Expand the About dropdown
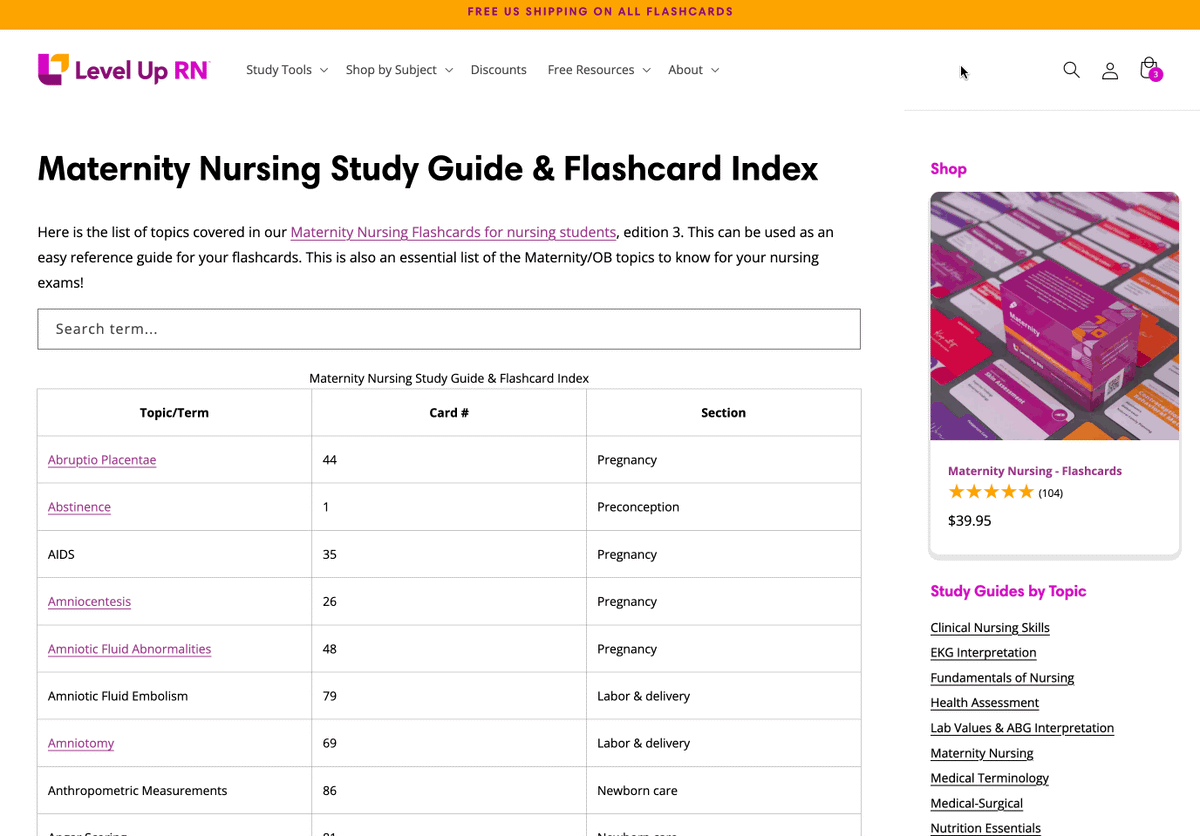Viewport: 1200px width, 836px height. (686, 69)
